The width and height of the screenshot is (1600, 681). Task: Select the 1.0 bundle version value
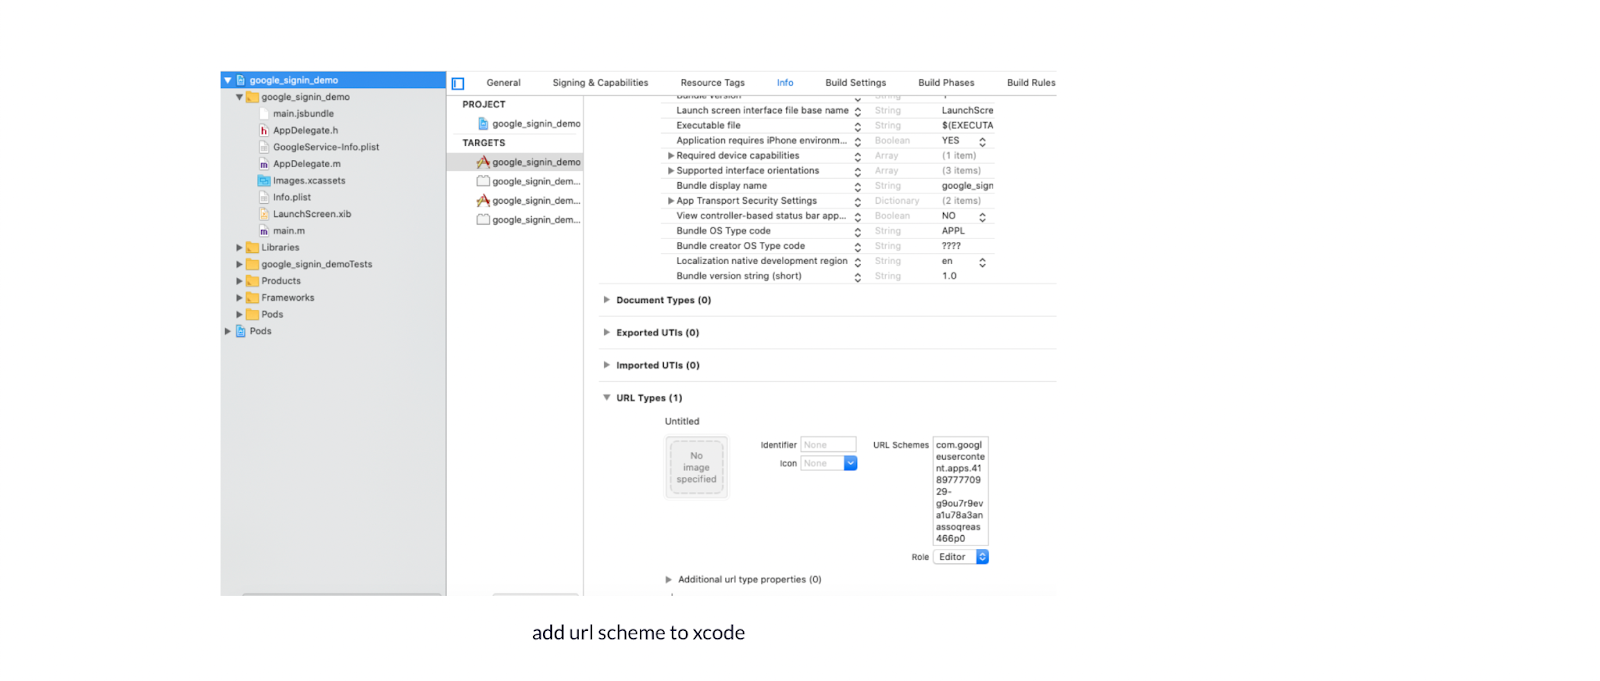tap(949, 276)
